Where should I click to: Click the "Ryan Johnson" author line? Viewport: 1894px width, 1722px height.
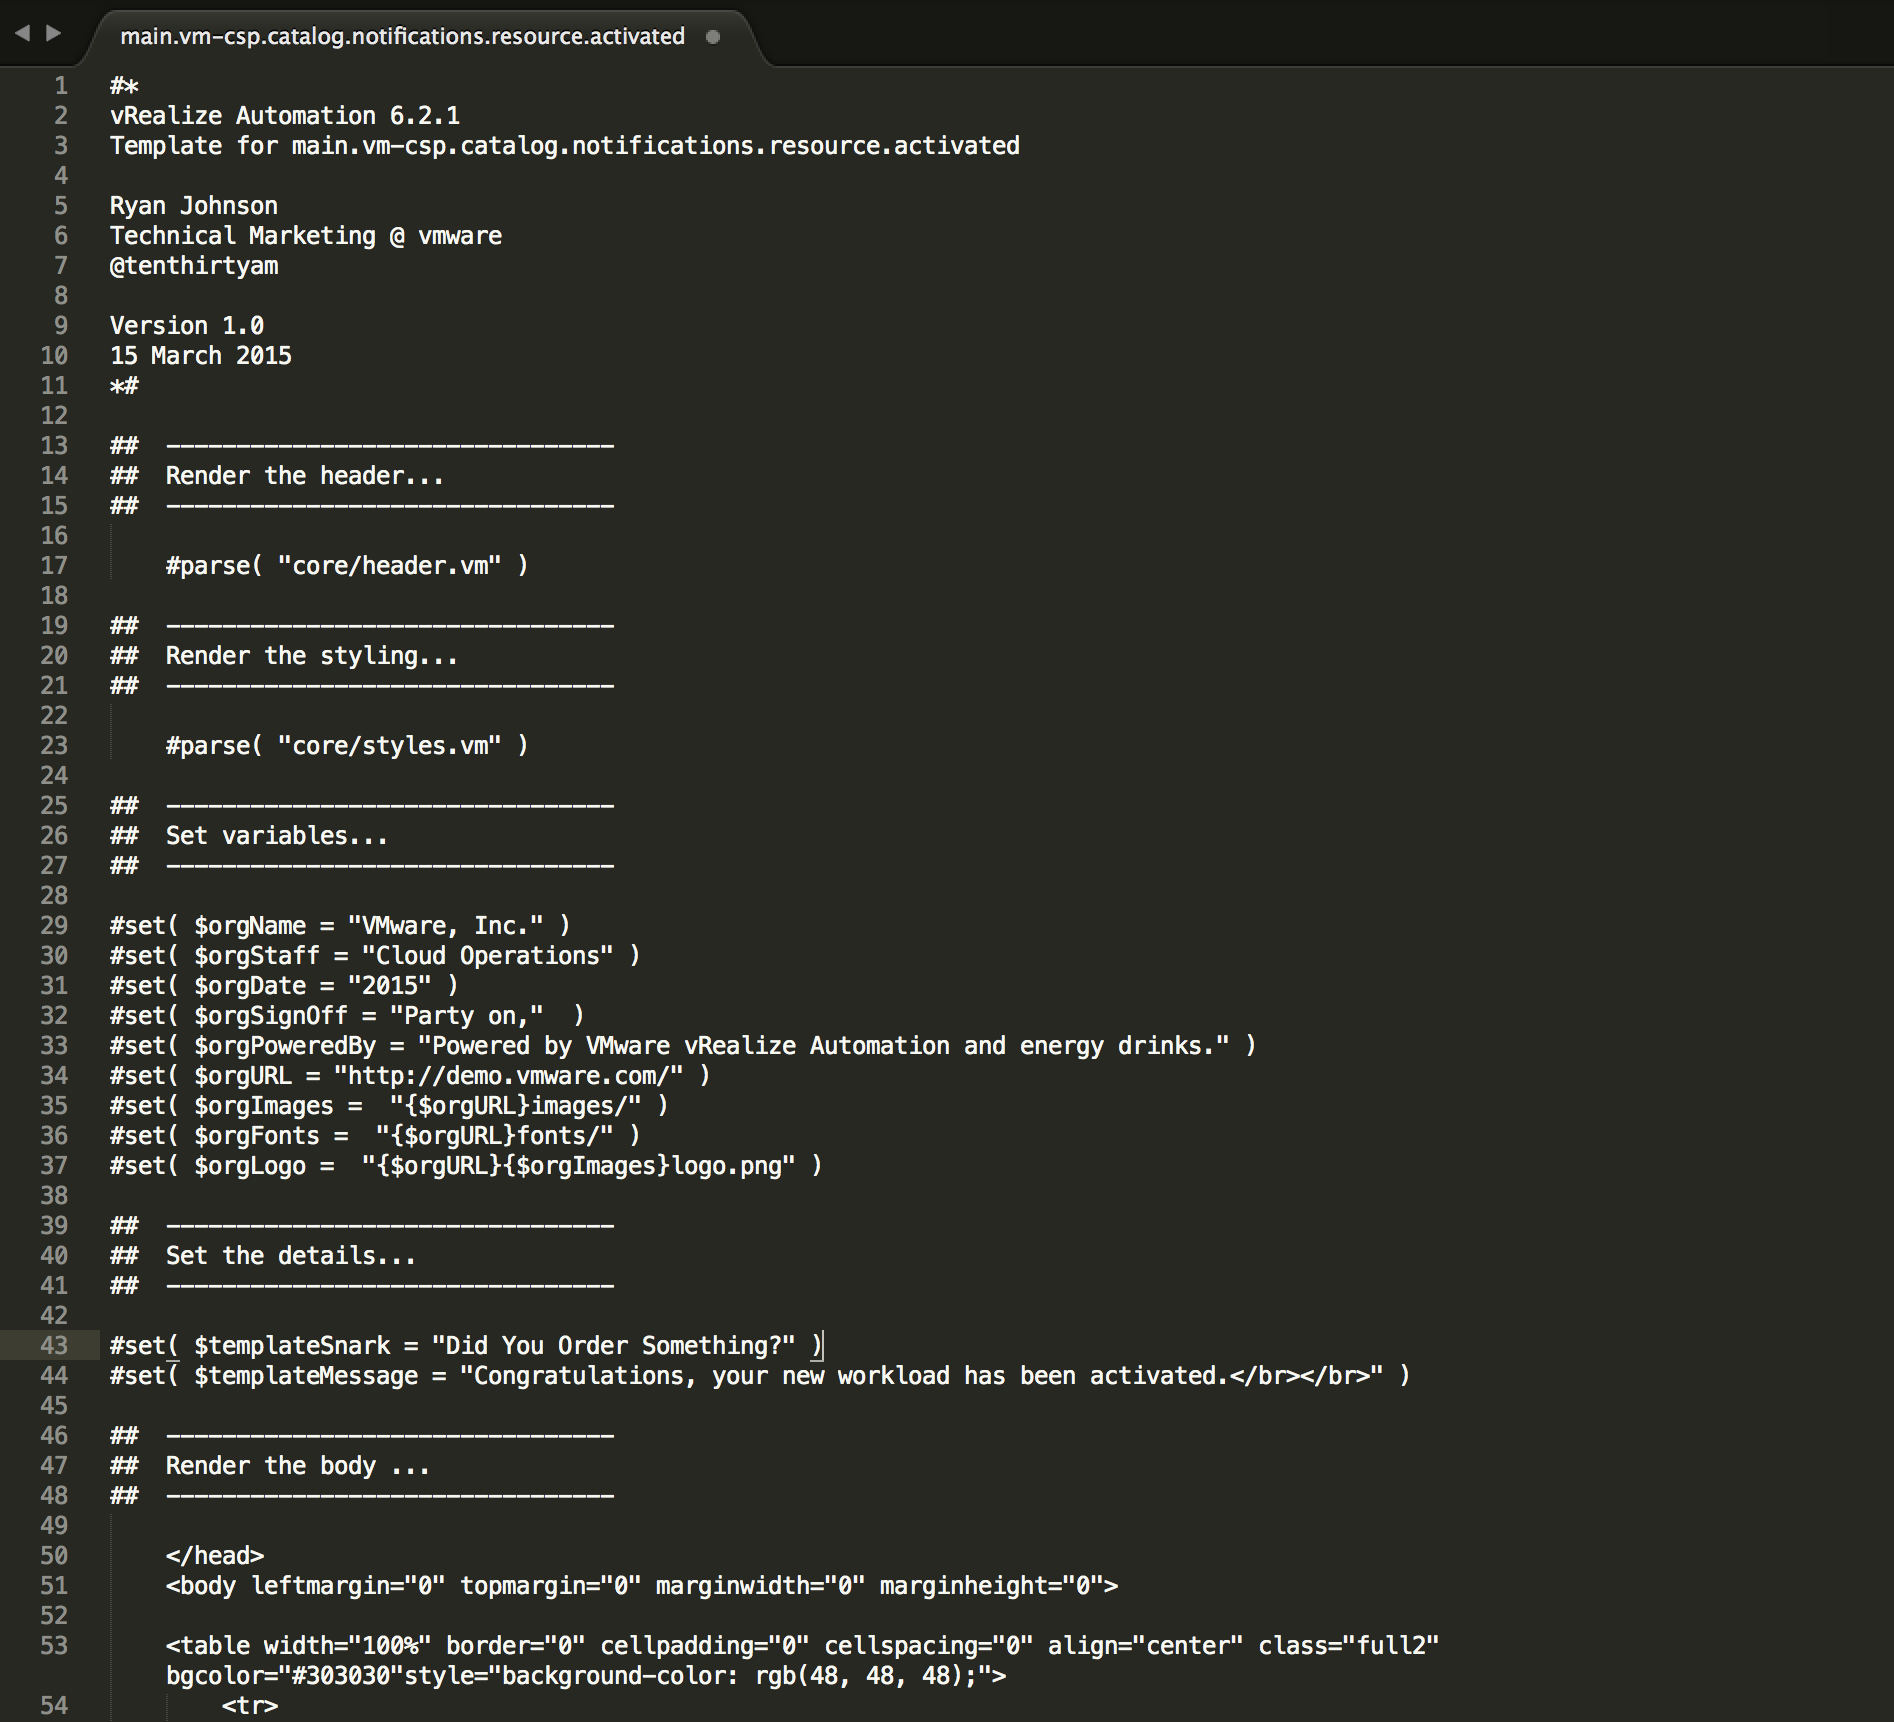pyautogui.click(x=194, y=206)
